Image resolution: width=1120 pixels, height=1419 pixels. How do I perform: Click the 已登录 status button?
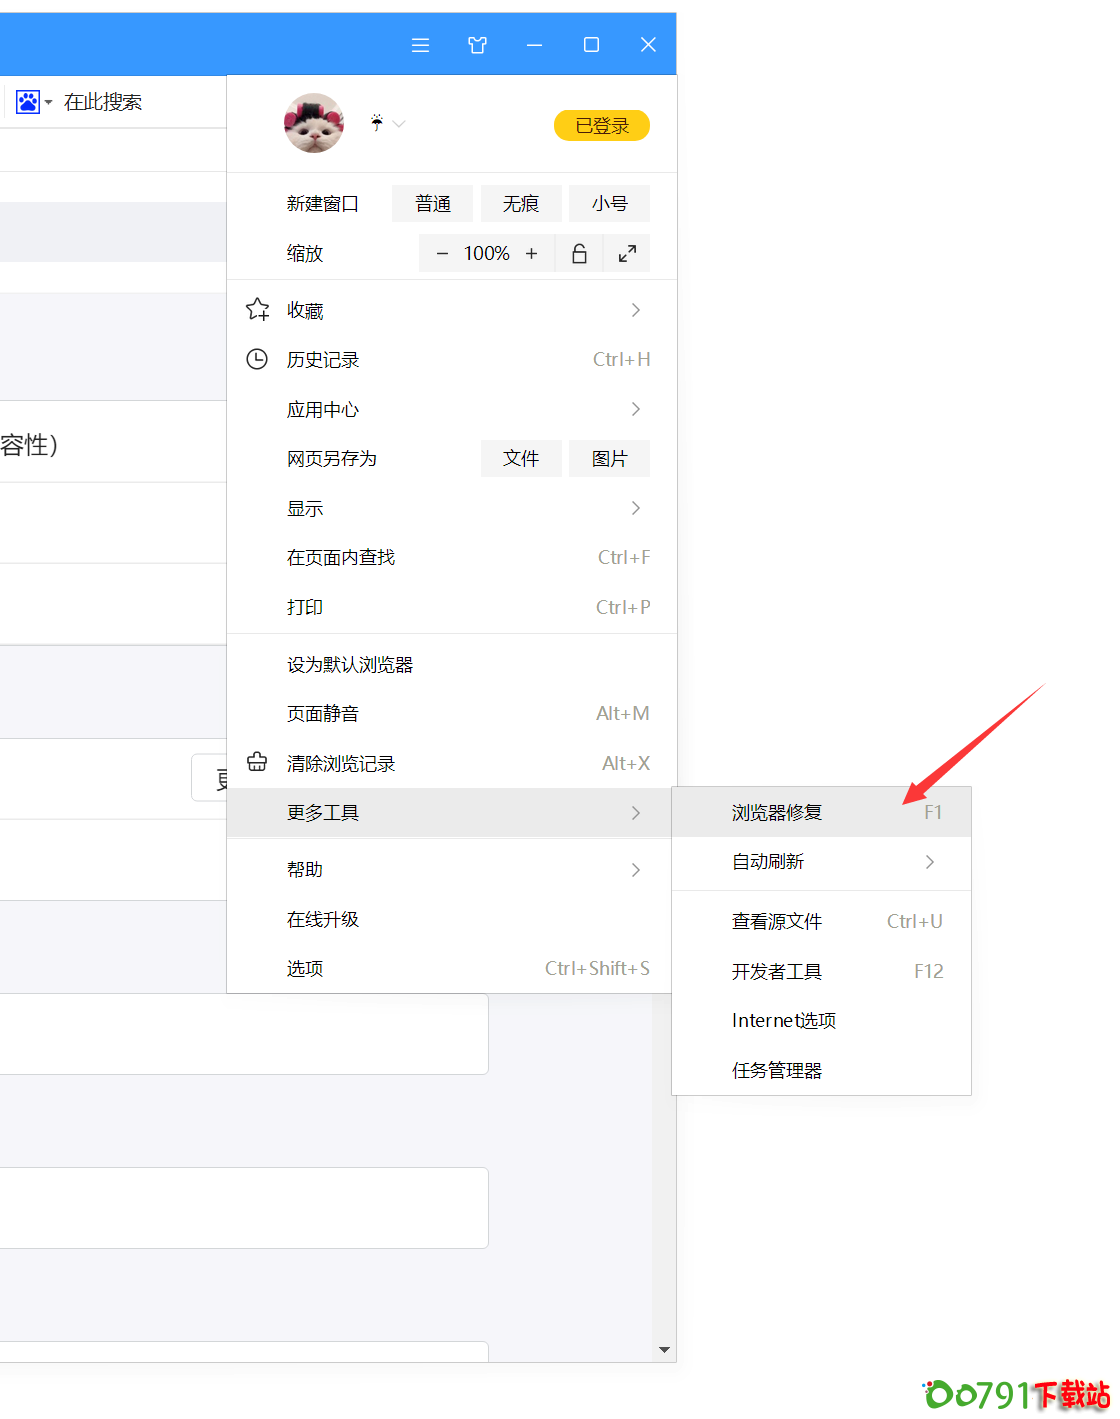coord(602,126)
